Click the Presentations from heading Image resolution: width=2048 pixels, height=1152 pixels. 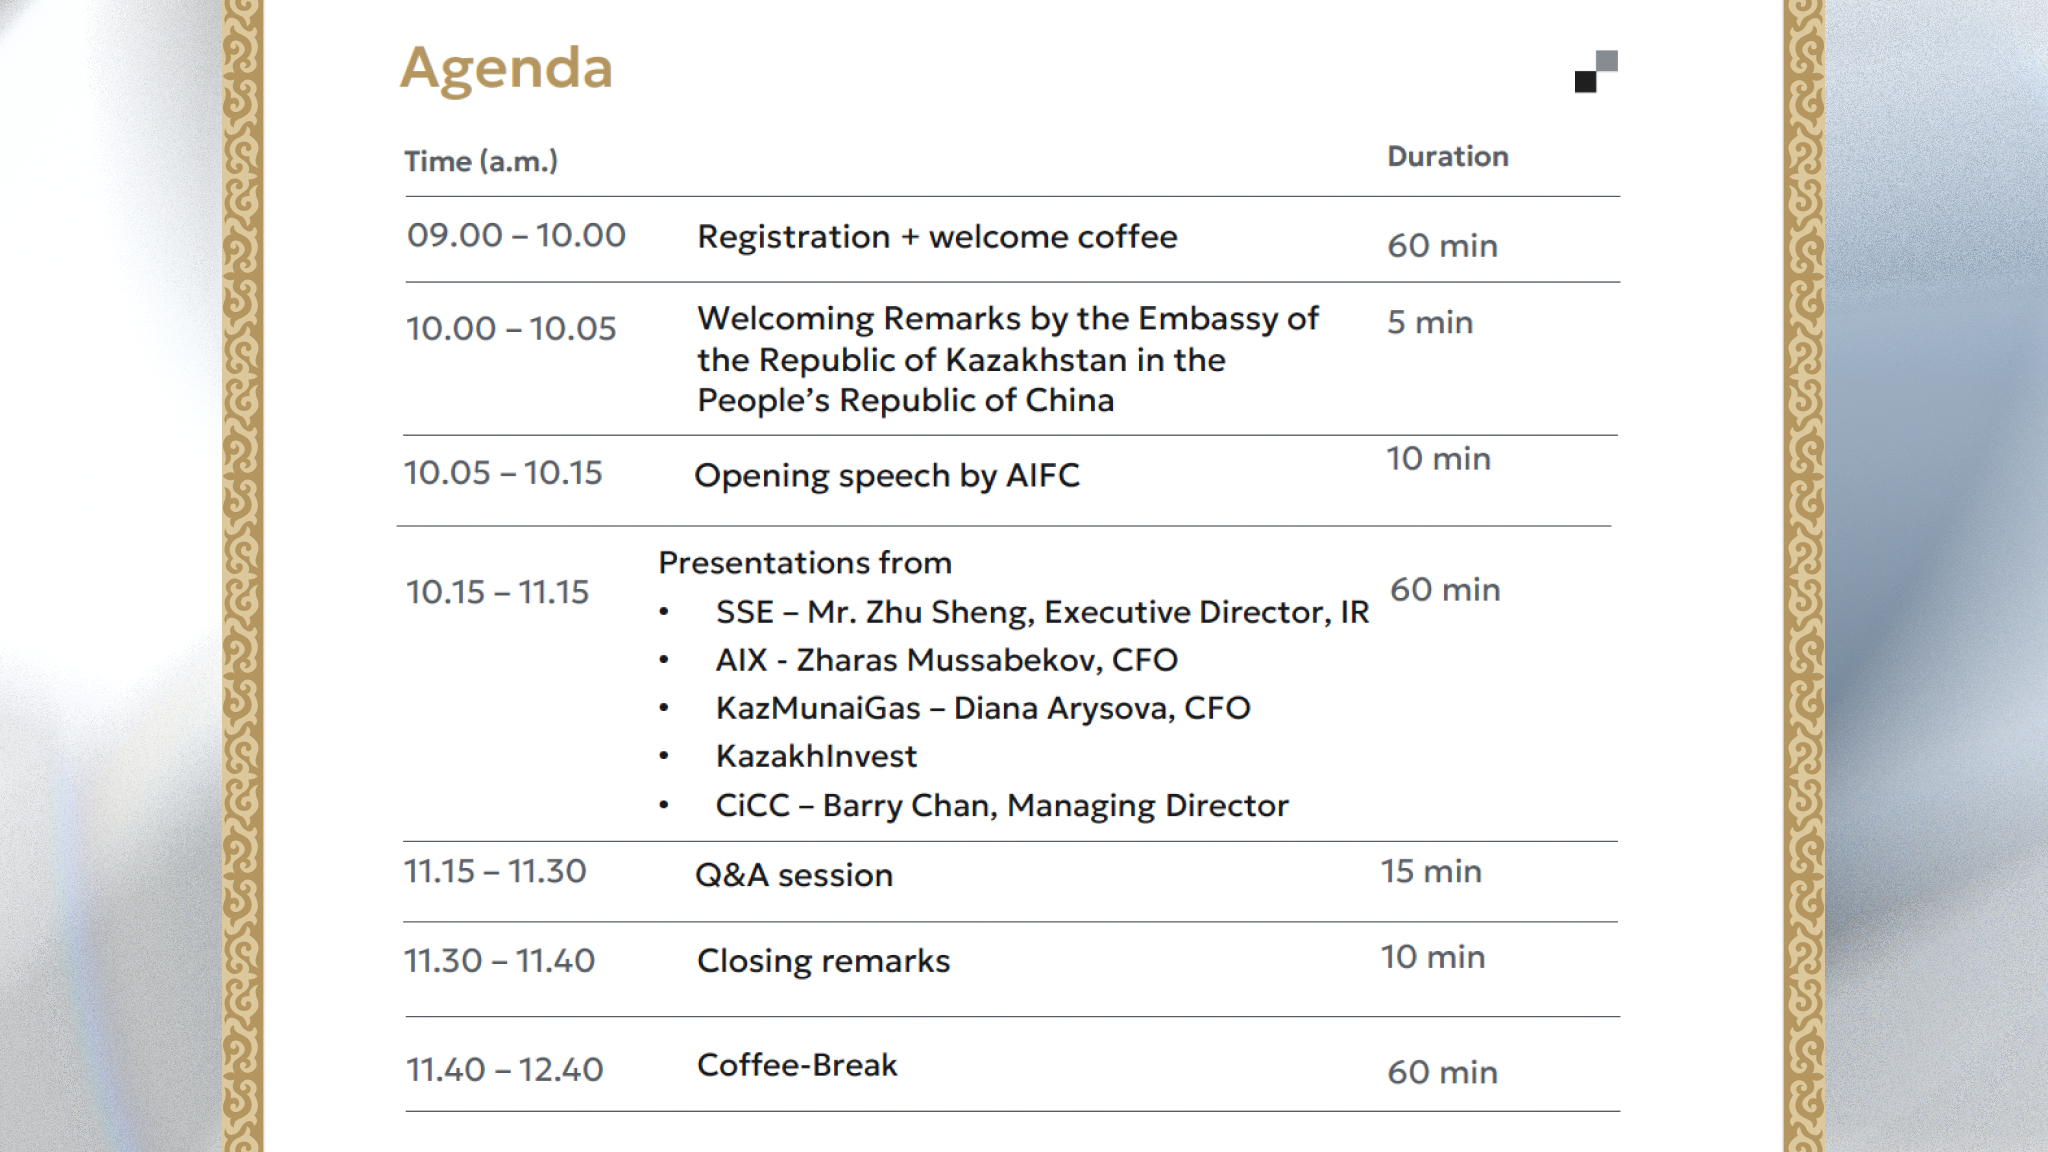[805, 563]
